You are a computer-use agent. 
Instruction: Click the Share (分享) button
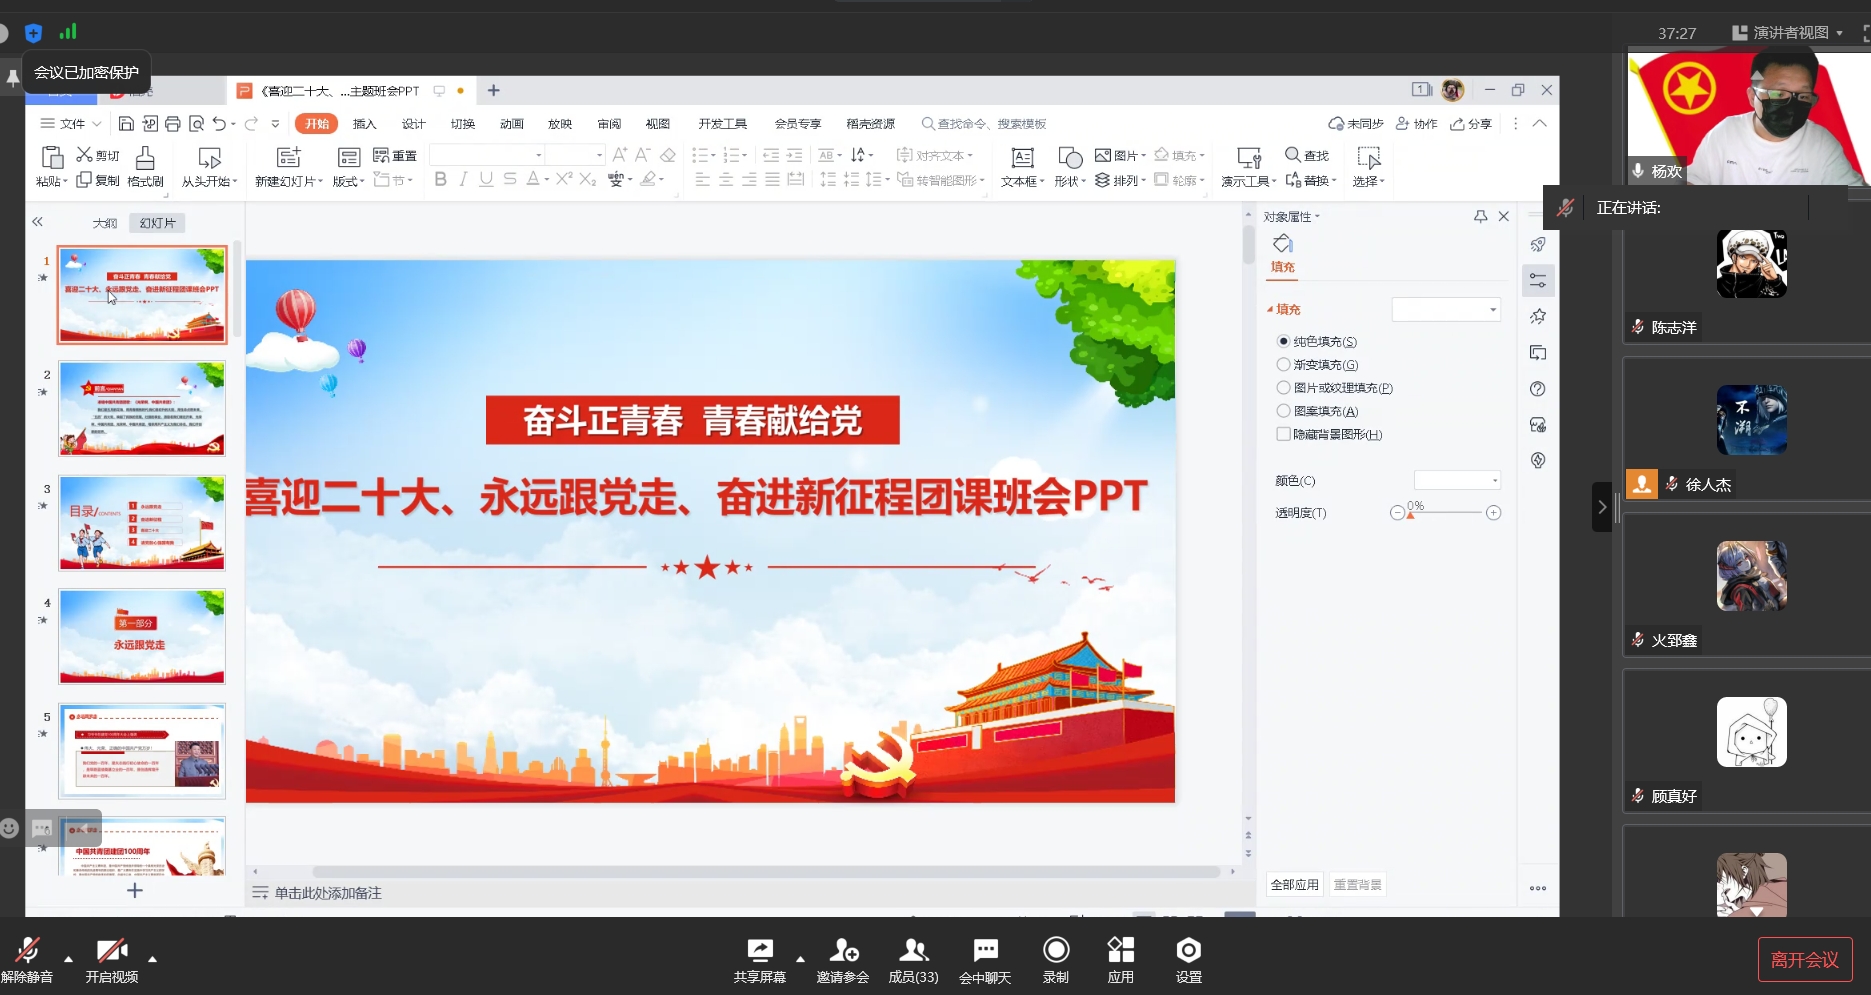click(1471, 124)
